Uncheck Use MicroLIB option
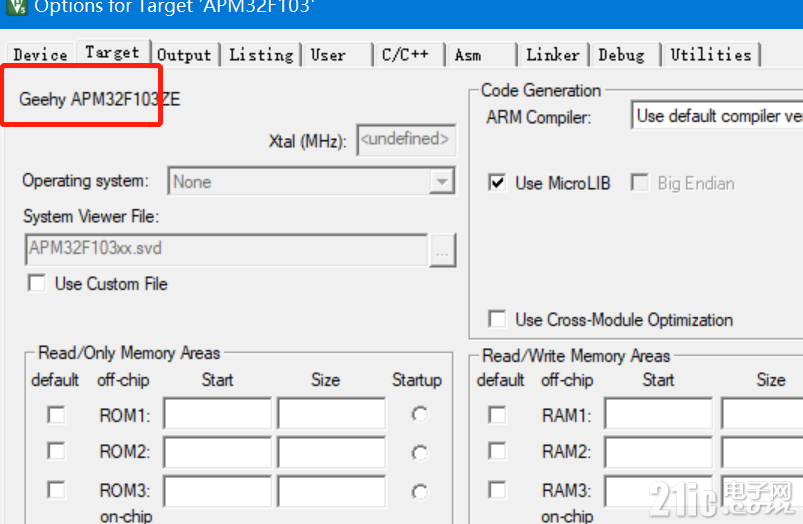803x524 pixels. pyautogui.click(x=497, y=183)
